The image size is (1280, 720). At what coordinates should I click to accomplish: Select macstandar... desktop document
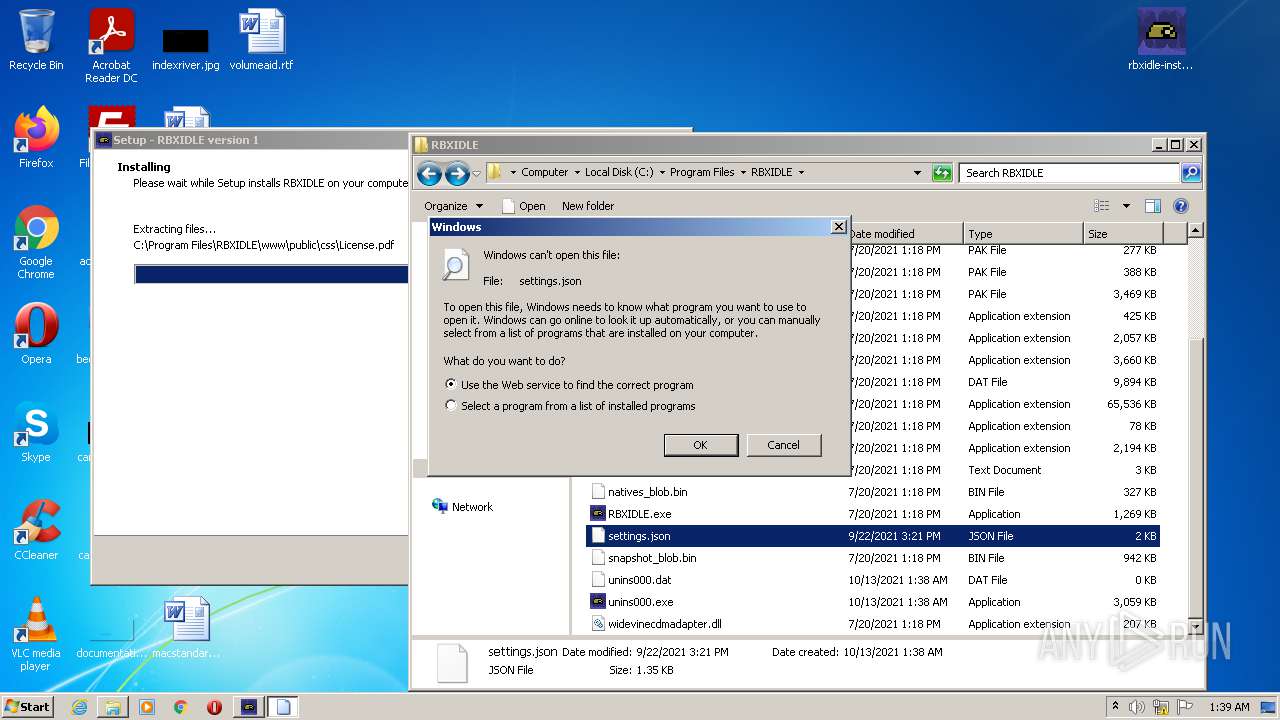pos(186,628)
